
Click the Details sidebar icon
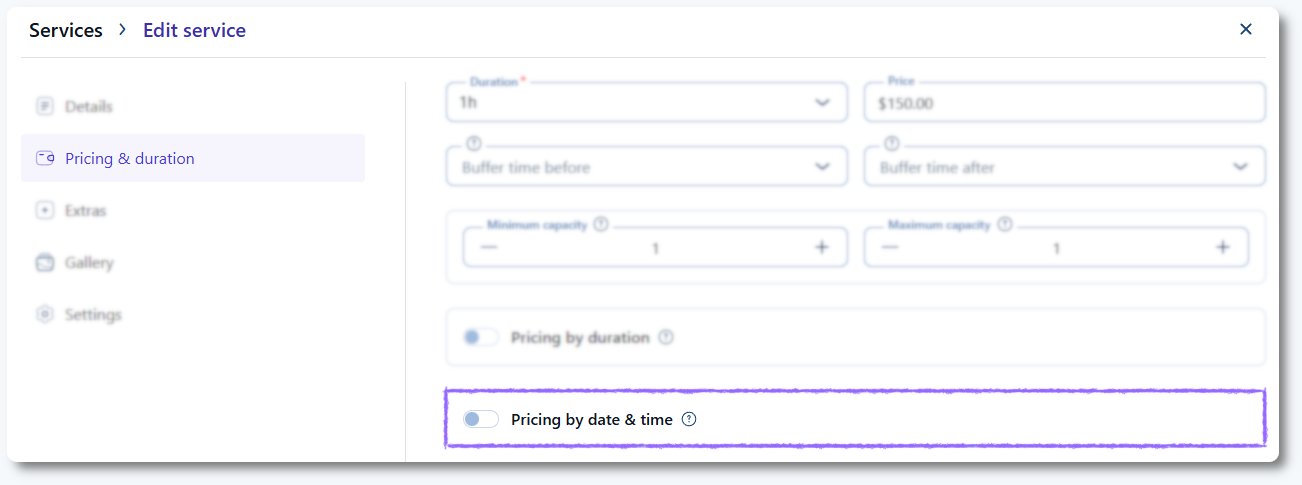point(44,106)
